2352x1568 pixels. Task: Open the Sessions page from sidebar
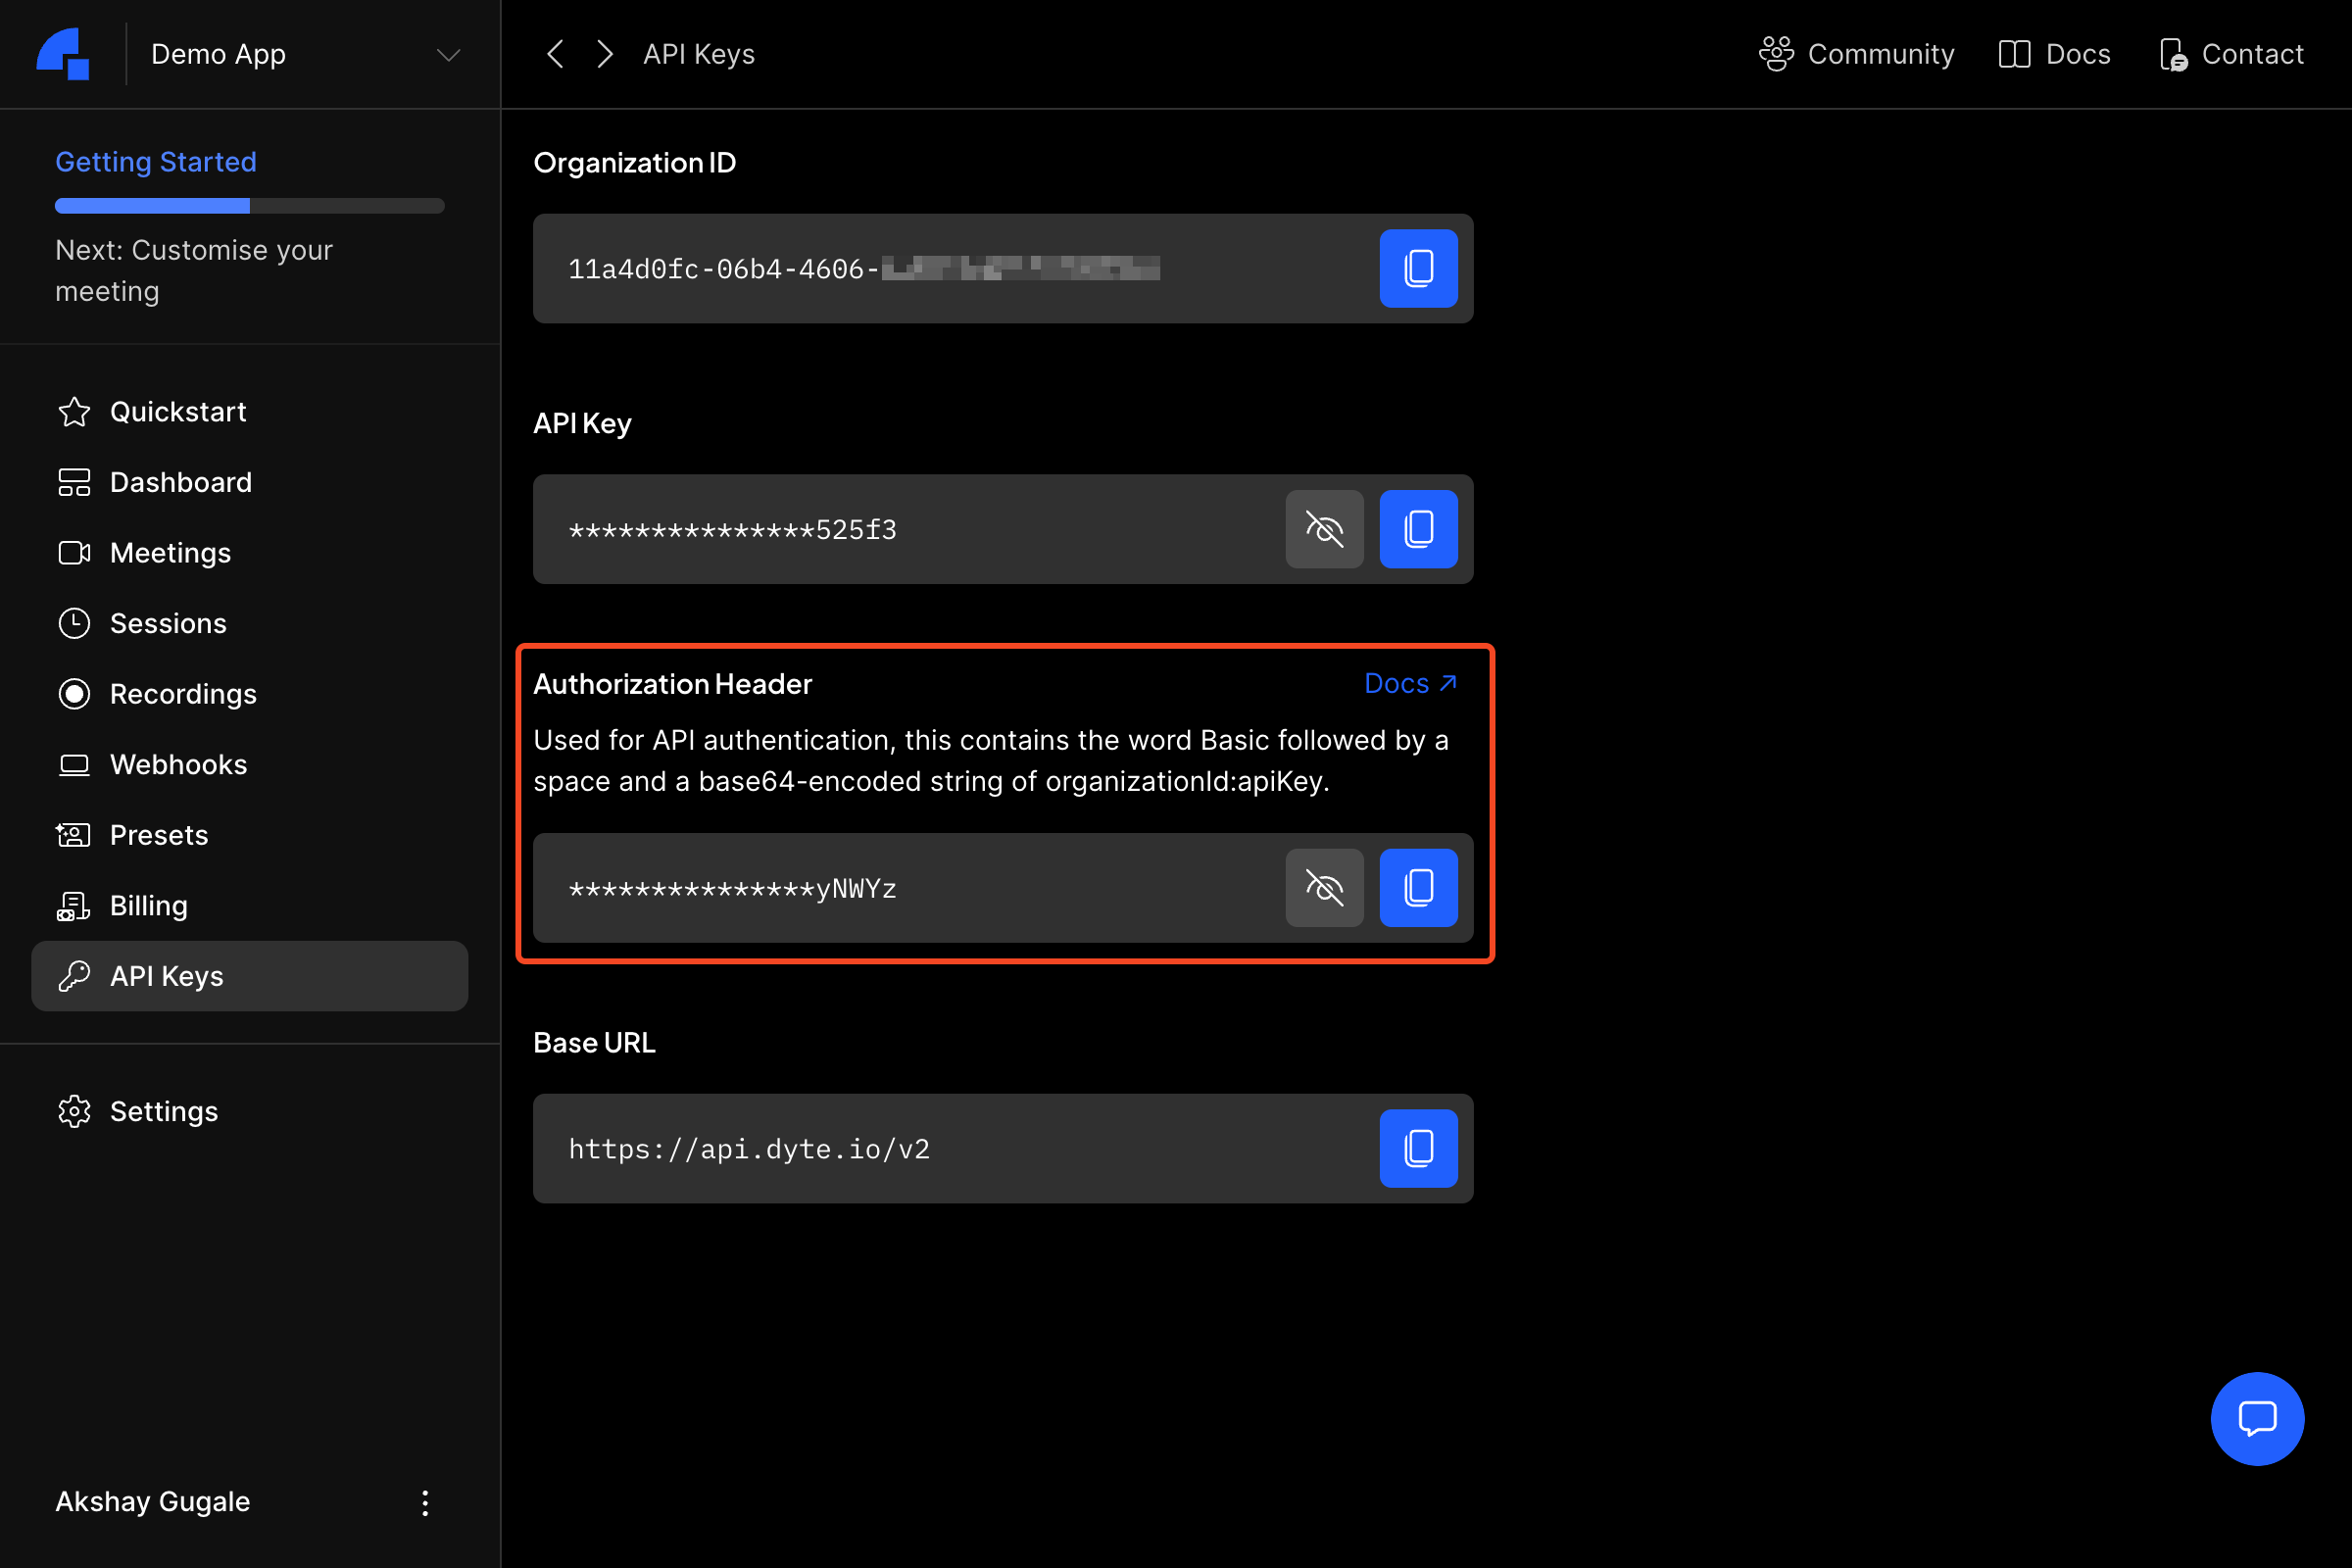[x=167, y=622]
